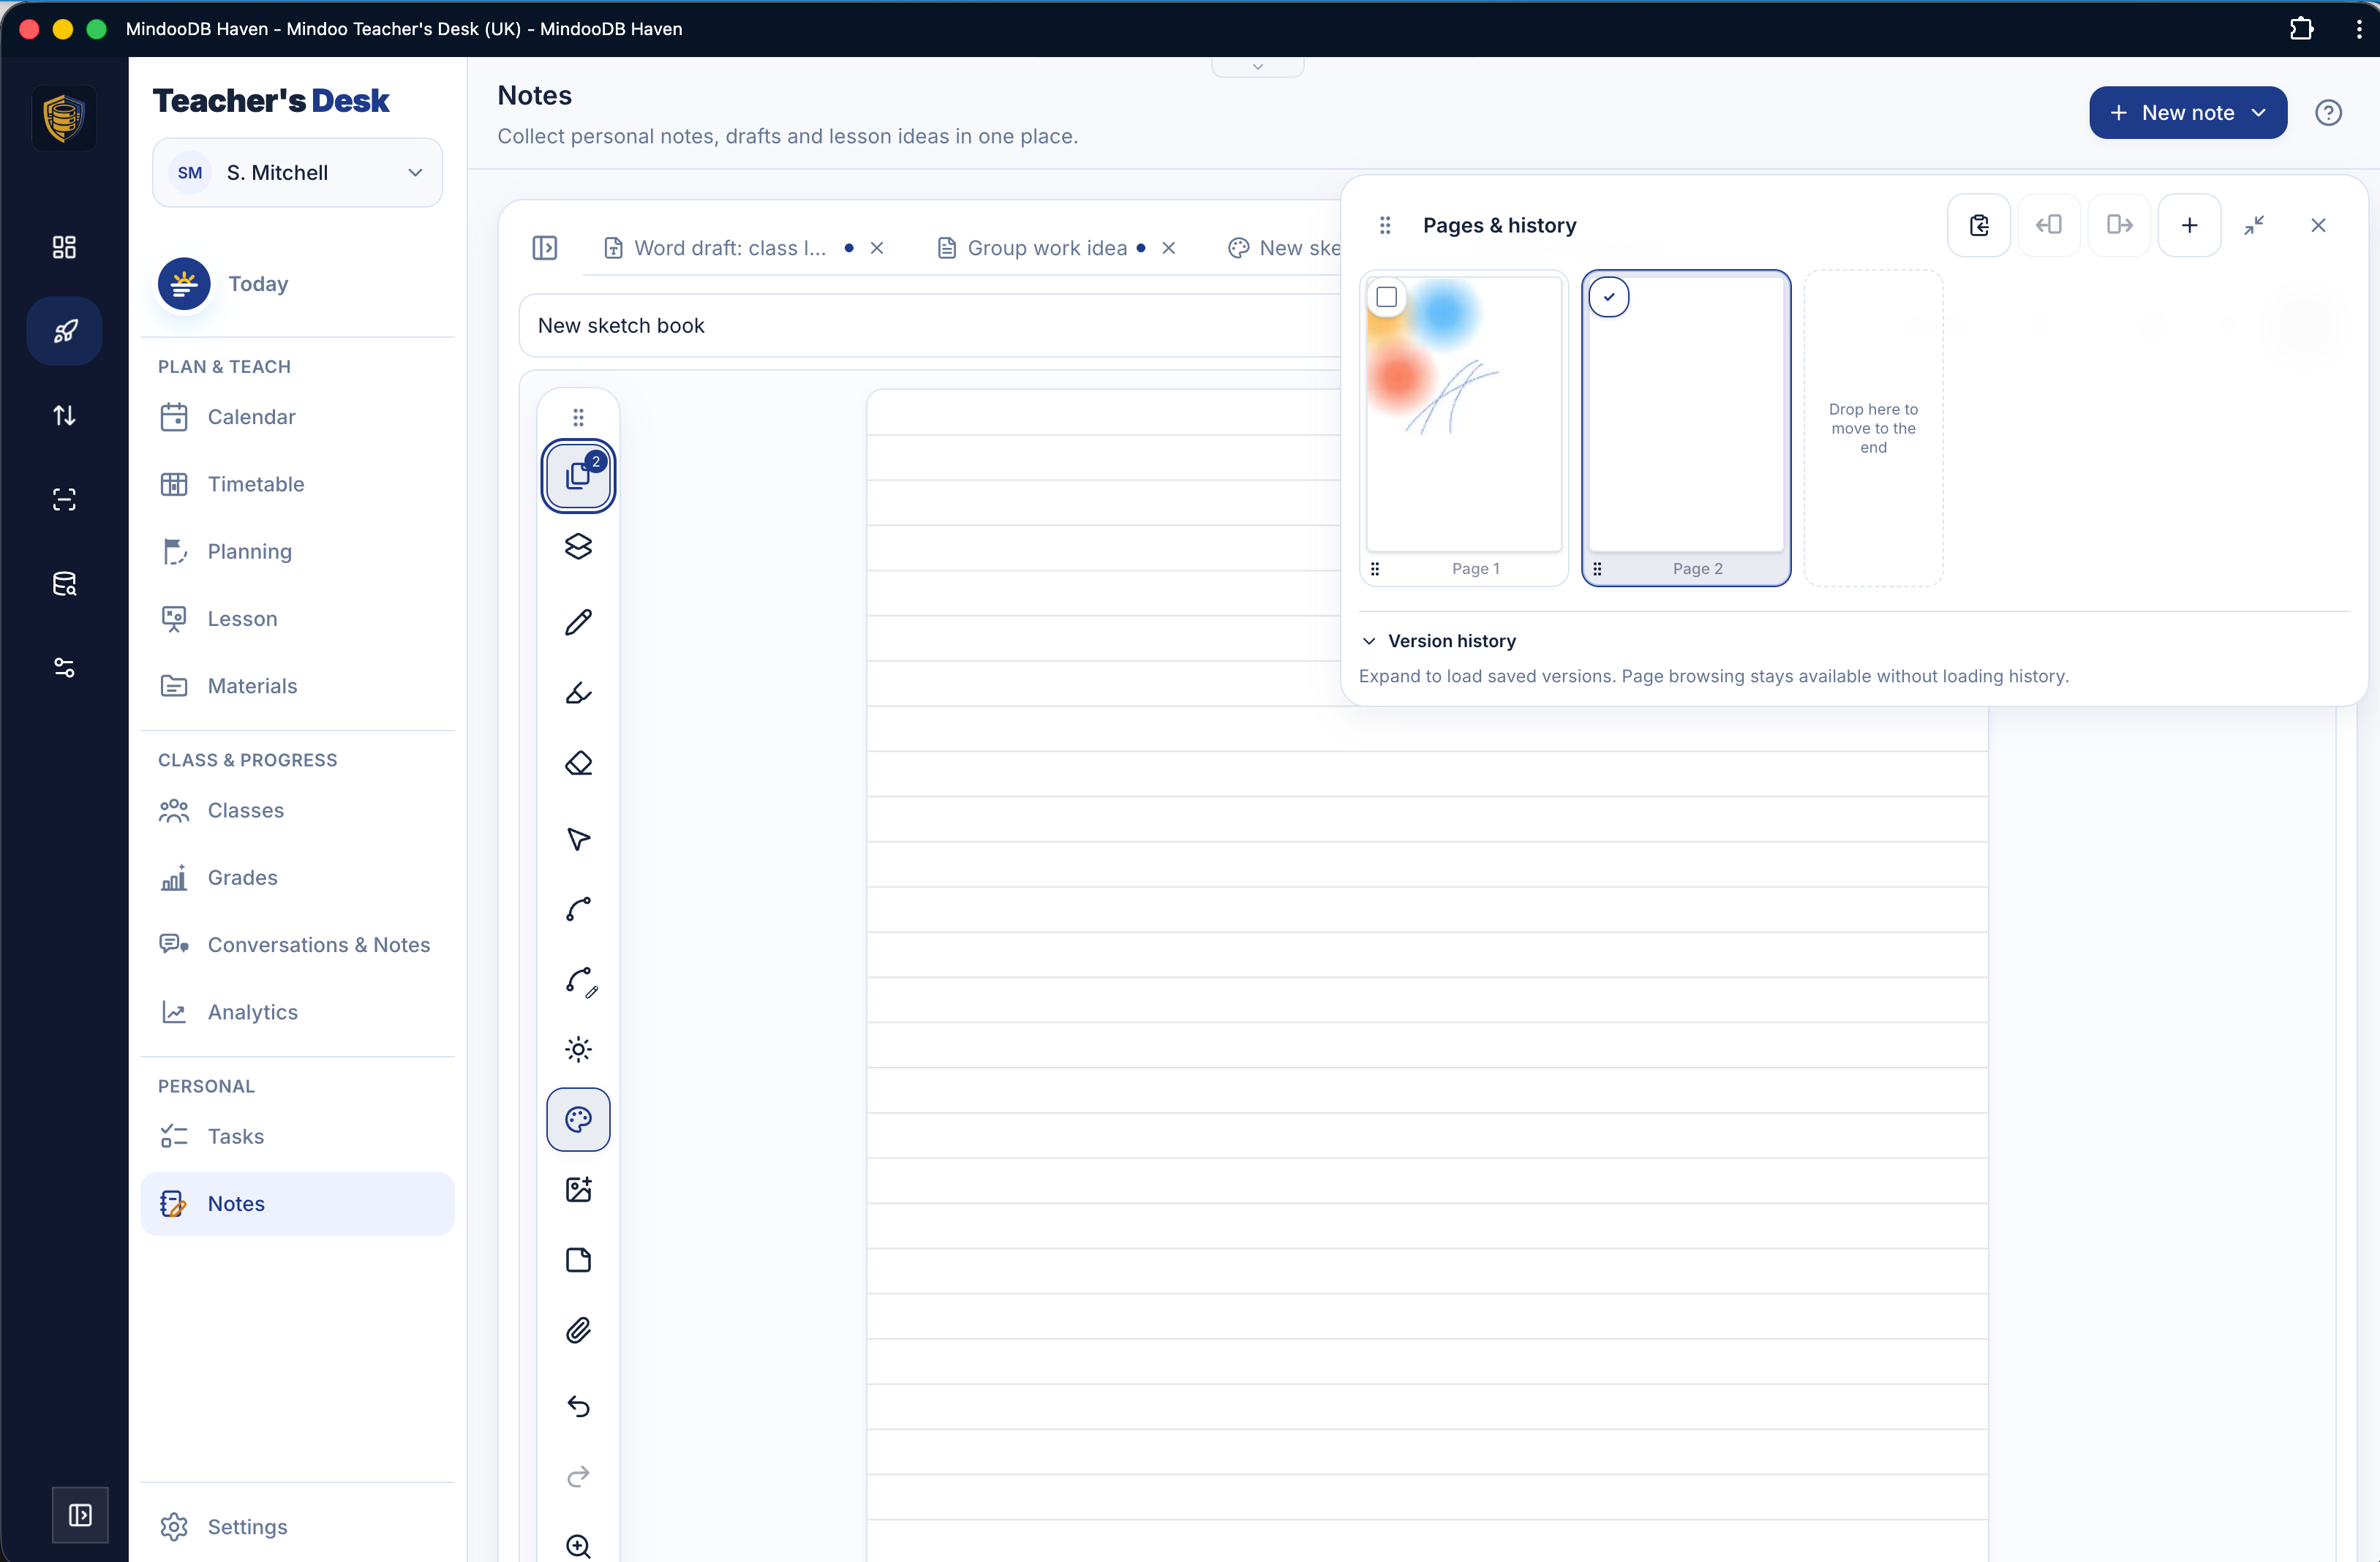
Task: Go to the Today view
Action: (x=297, y=284)
